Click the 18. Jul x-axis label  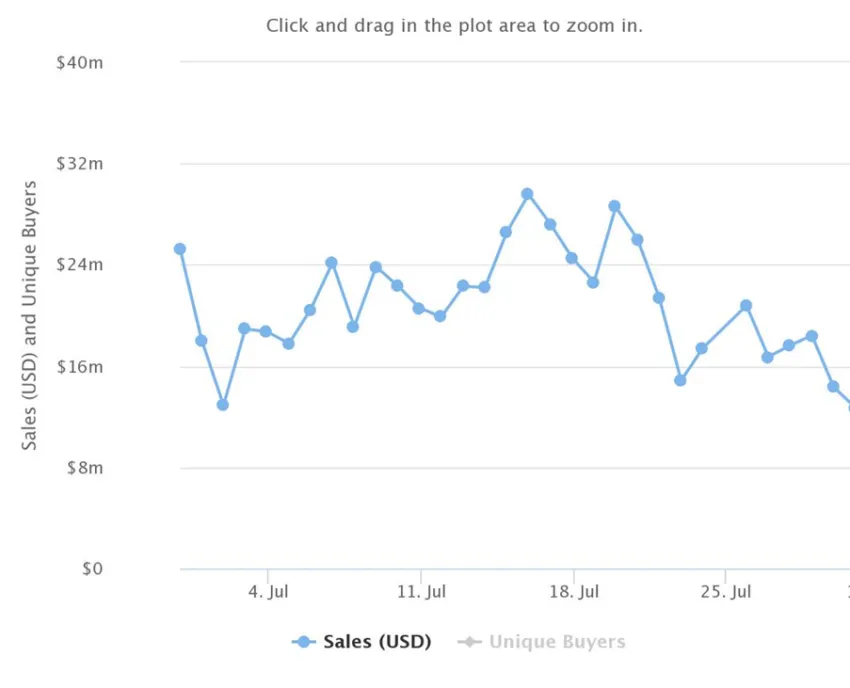point(574,591)
